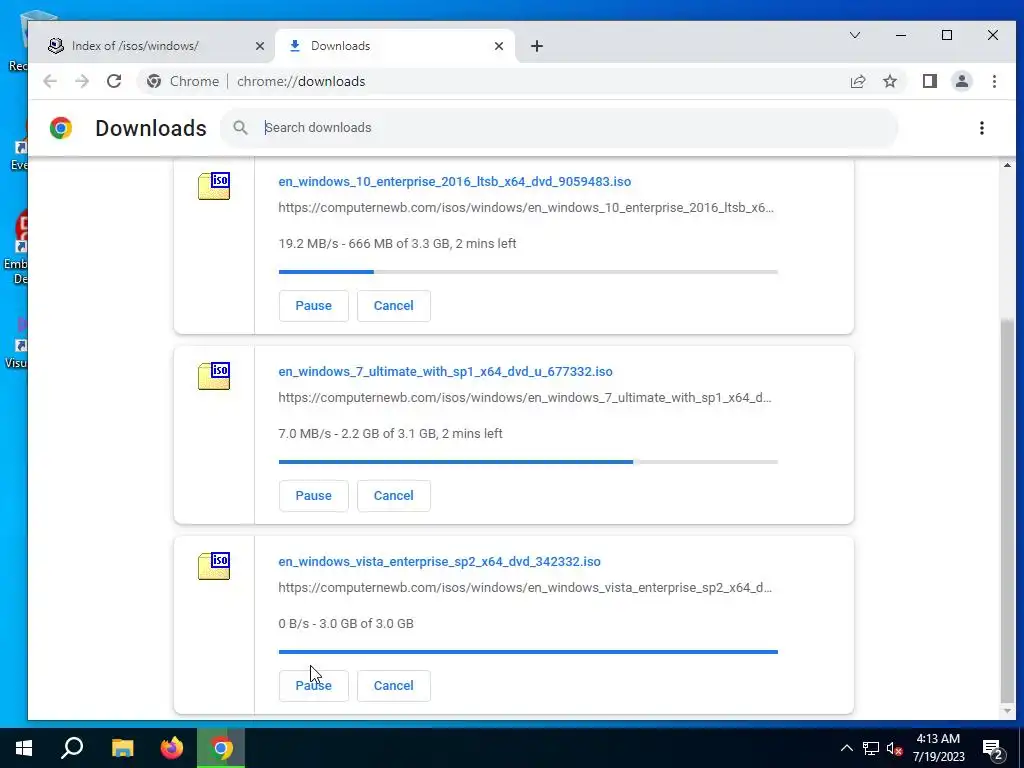1024x768 pixels.
Task: Close the Downloads tab
Action: (499, 46)
